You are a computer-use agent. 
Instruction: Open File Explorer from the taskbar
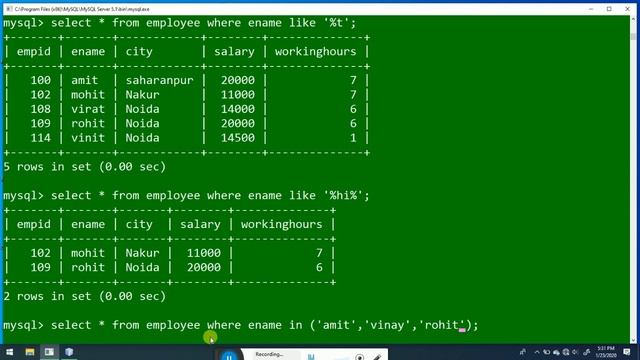[30, 352]
